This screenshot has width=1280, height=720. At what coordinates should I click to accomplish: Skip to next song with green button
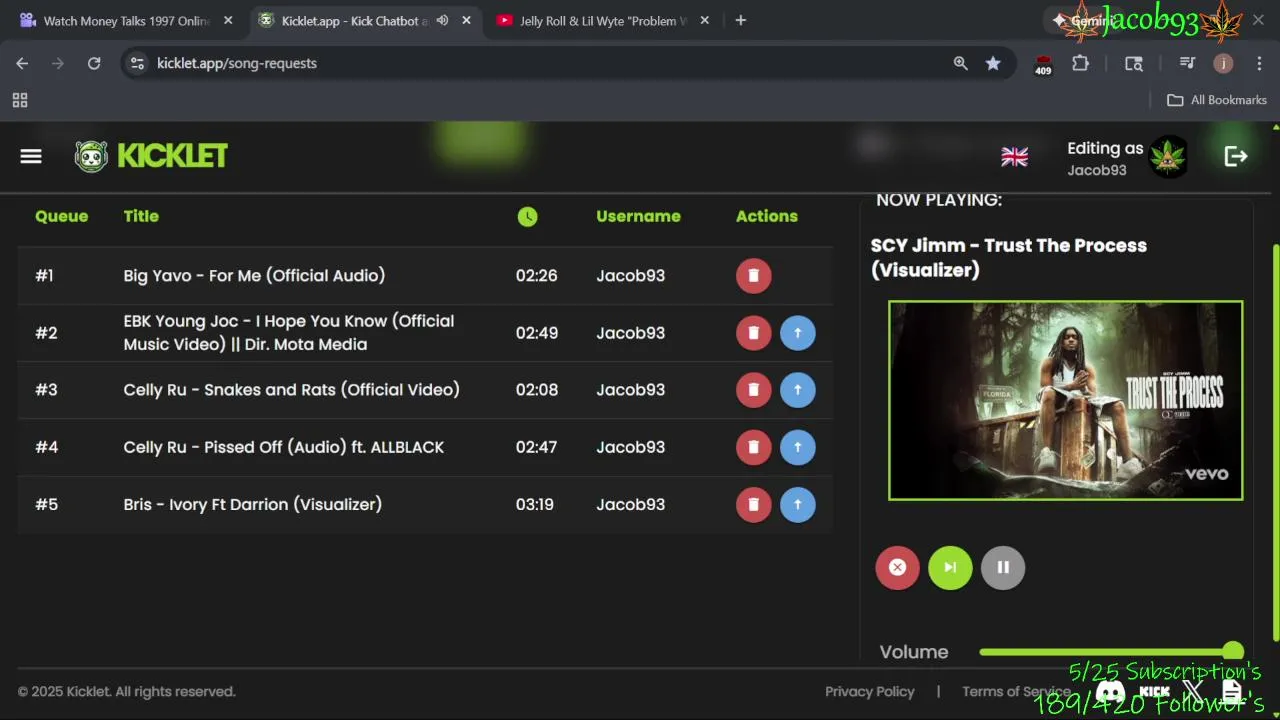(x=950, y=568)
